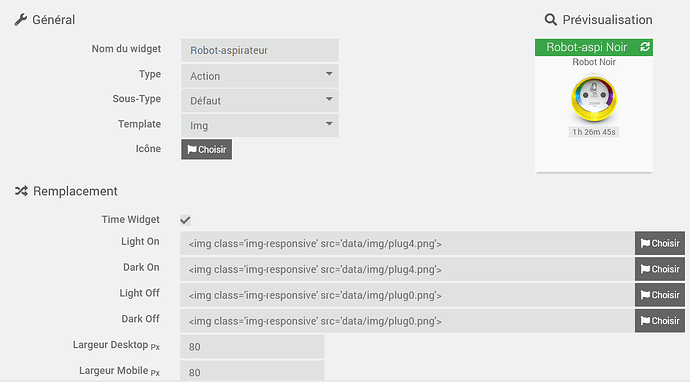Click the Choisir button for Light Off
The image size is (690, 382).
pyautogui.click(x=660, y=295)
